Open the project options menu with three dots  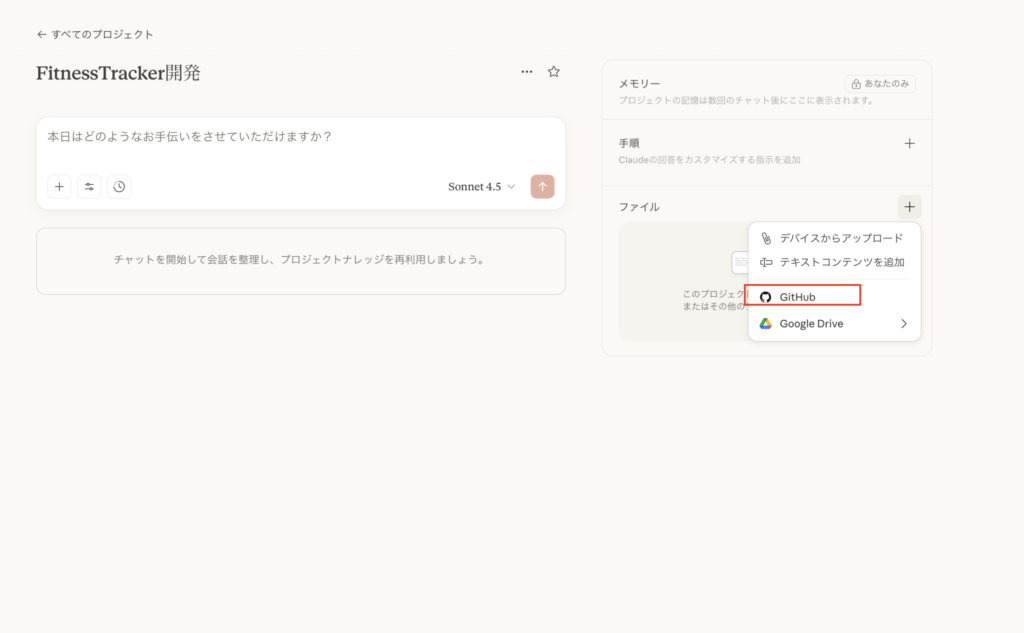[x=527, y=71]
